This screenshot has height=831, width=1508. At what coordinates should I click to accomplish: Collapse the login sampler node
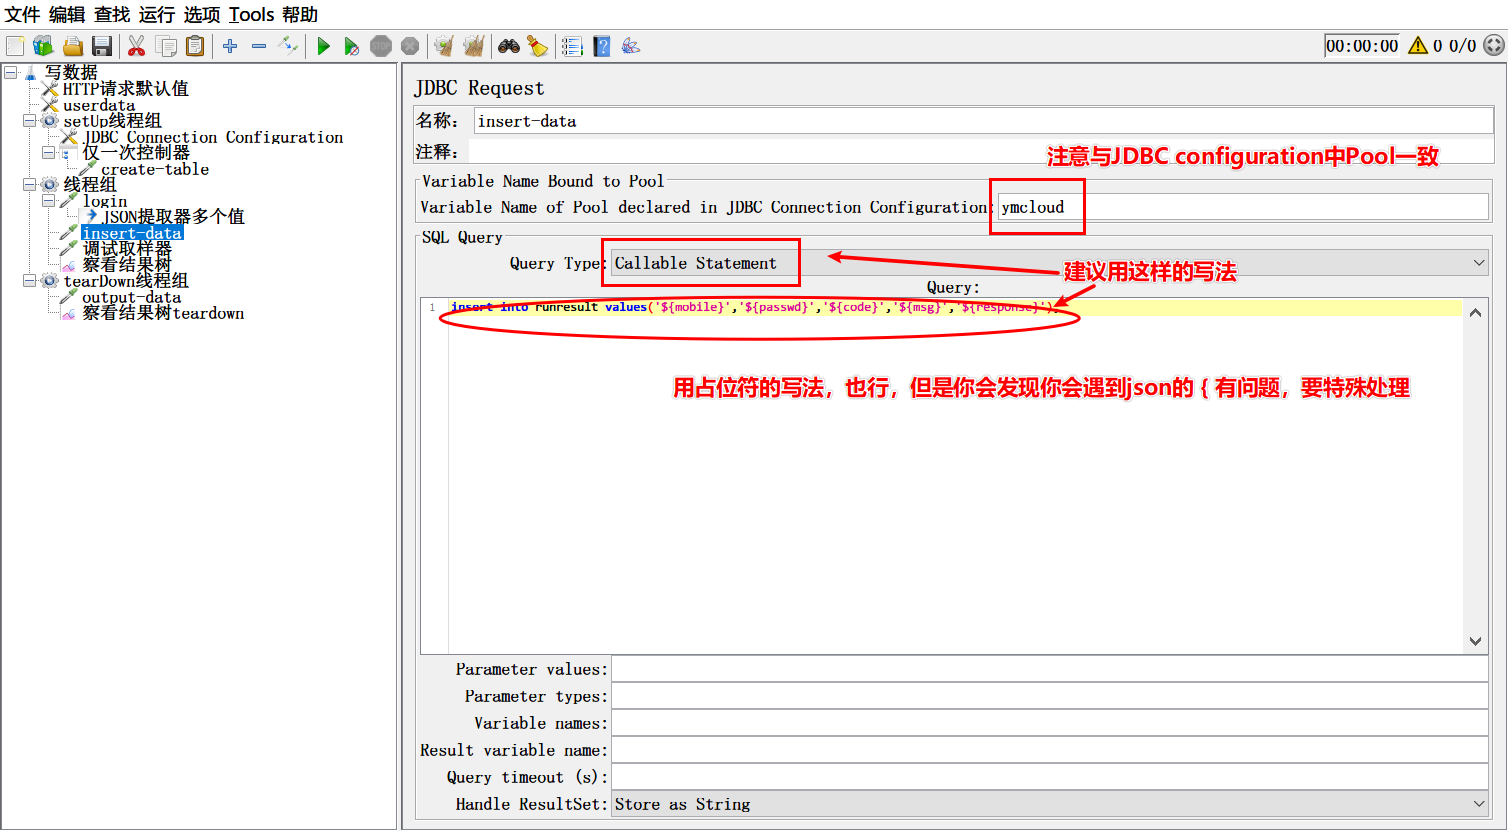tap(48, 201)
